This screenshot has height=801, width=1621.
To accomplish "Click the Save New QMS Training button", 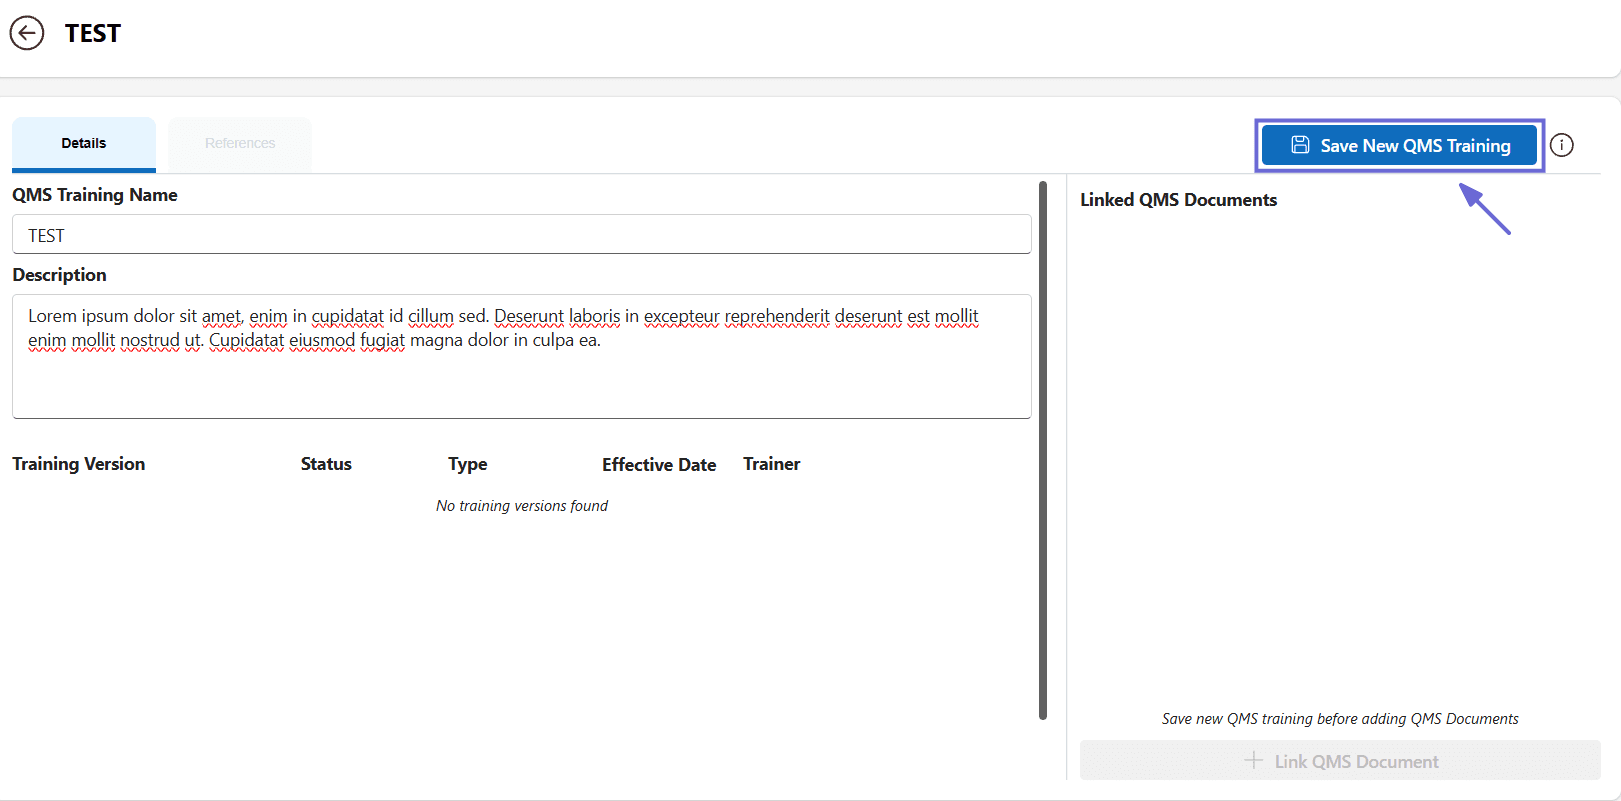I will pyautogui.click(x=1399, y=145).
